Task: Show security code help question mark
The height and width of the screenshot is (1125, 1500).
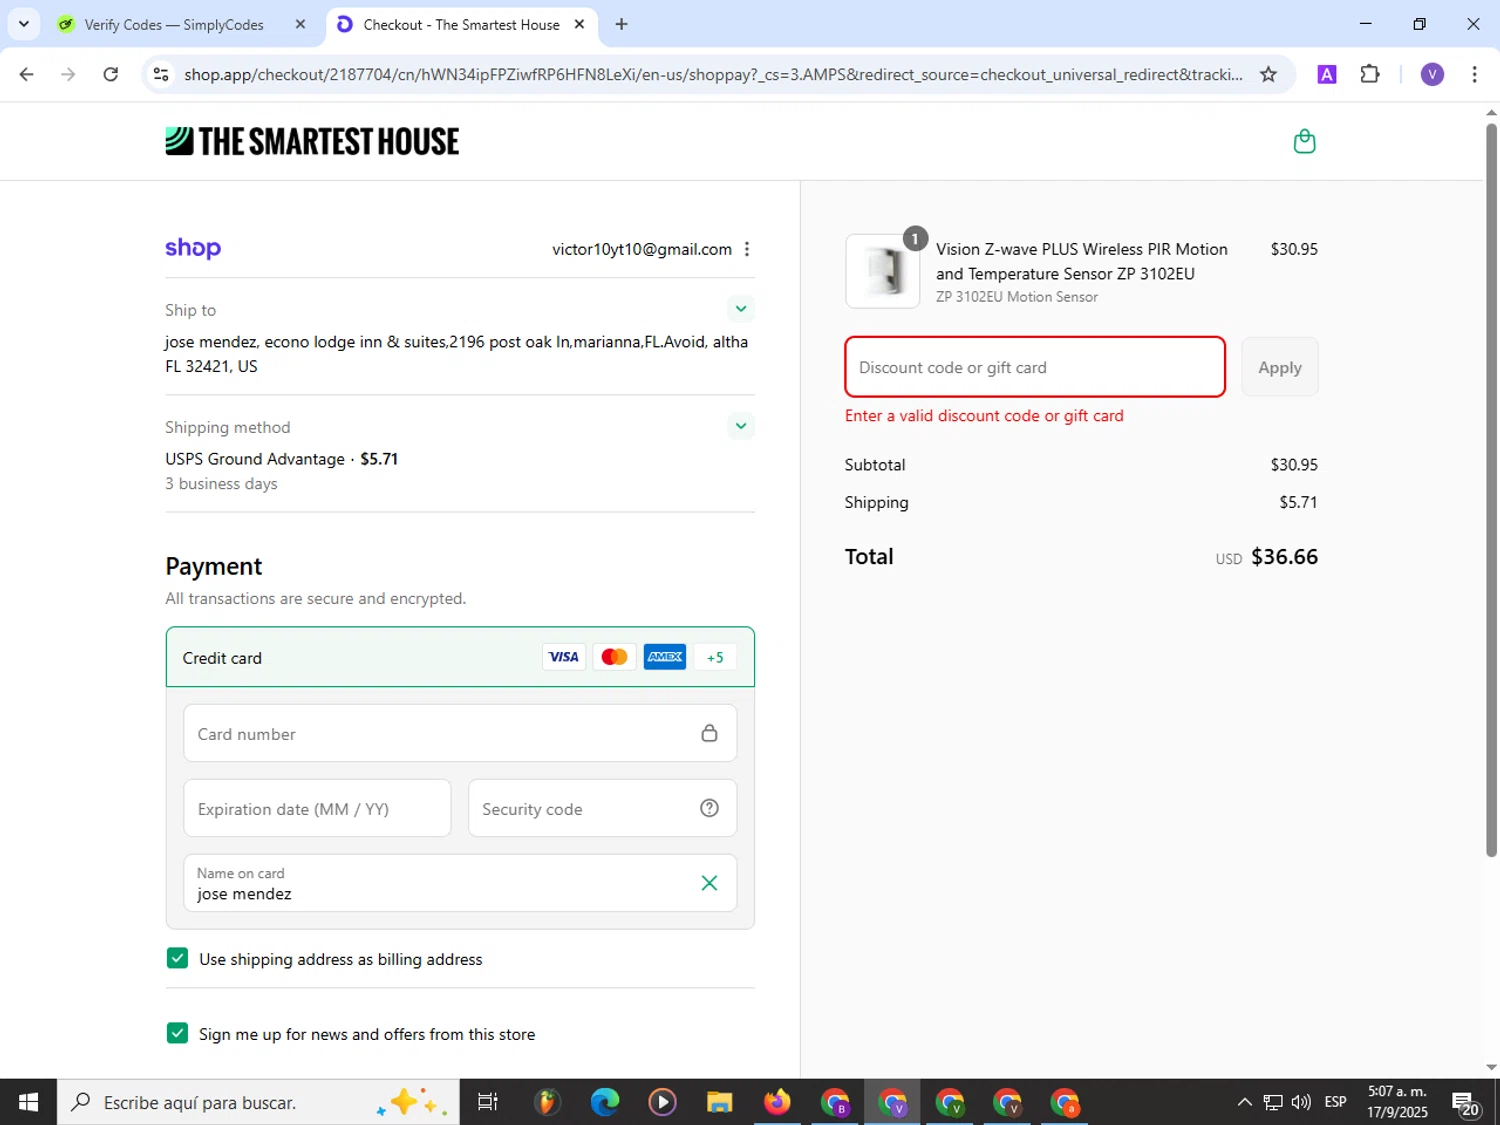Action: point(709,808)
